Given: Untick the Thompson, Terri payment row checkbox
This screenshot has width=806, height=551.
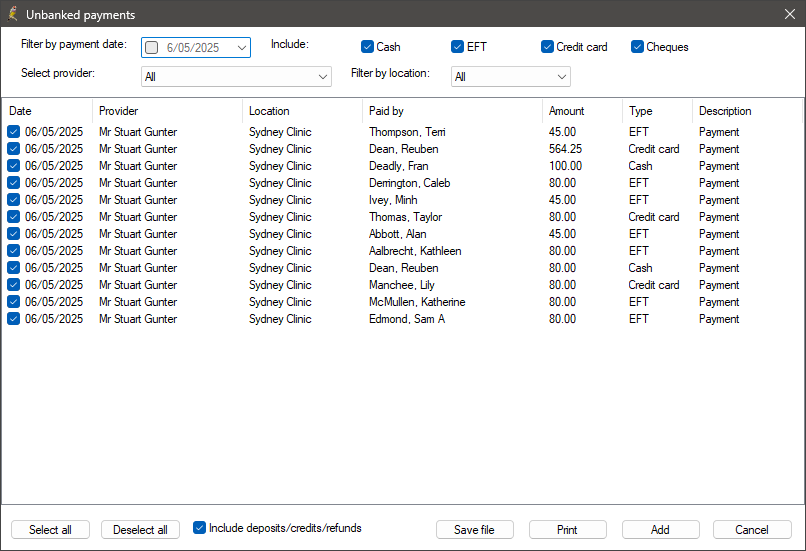Looking at the screenshot, I should 13,132.
